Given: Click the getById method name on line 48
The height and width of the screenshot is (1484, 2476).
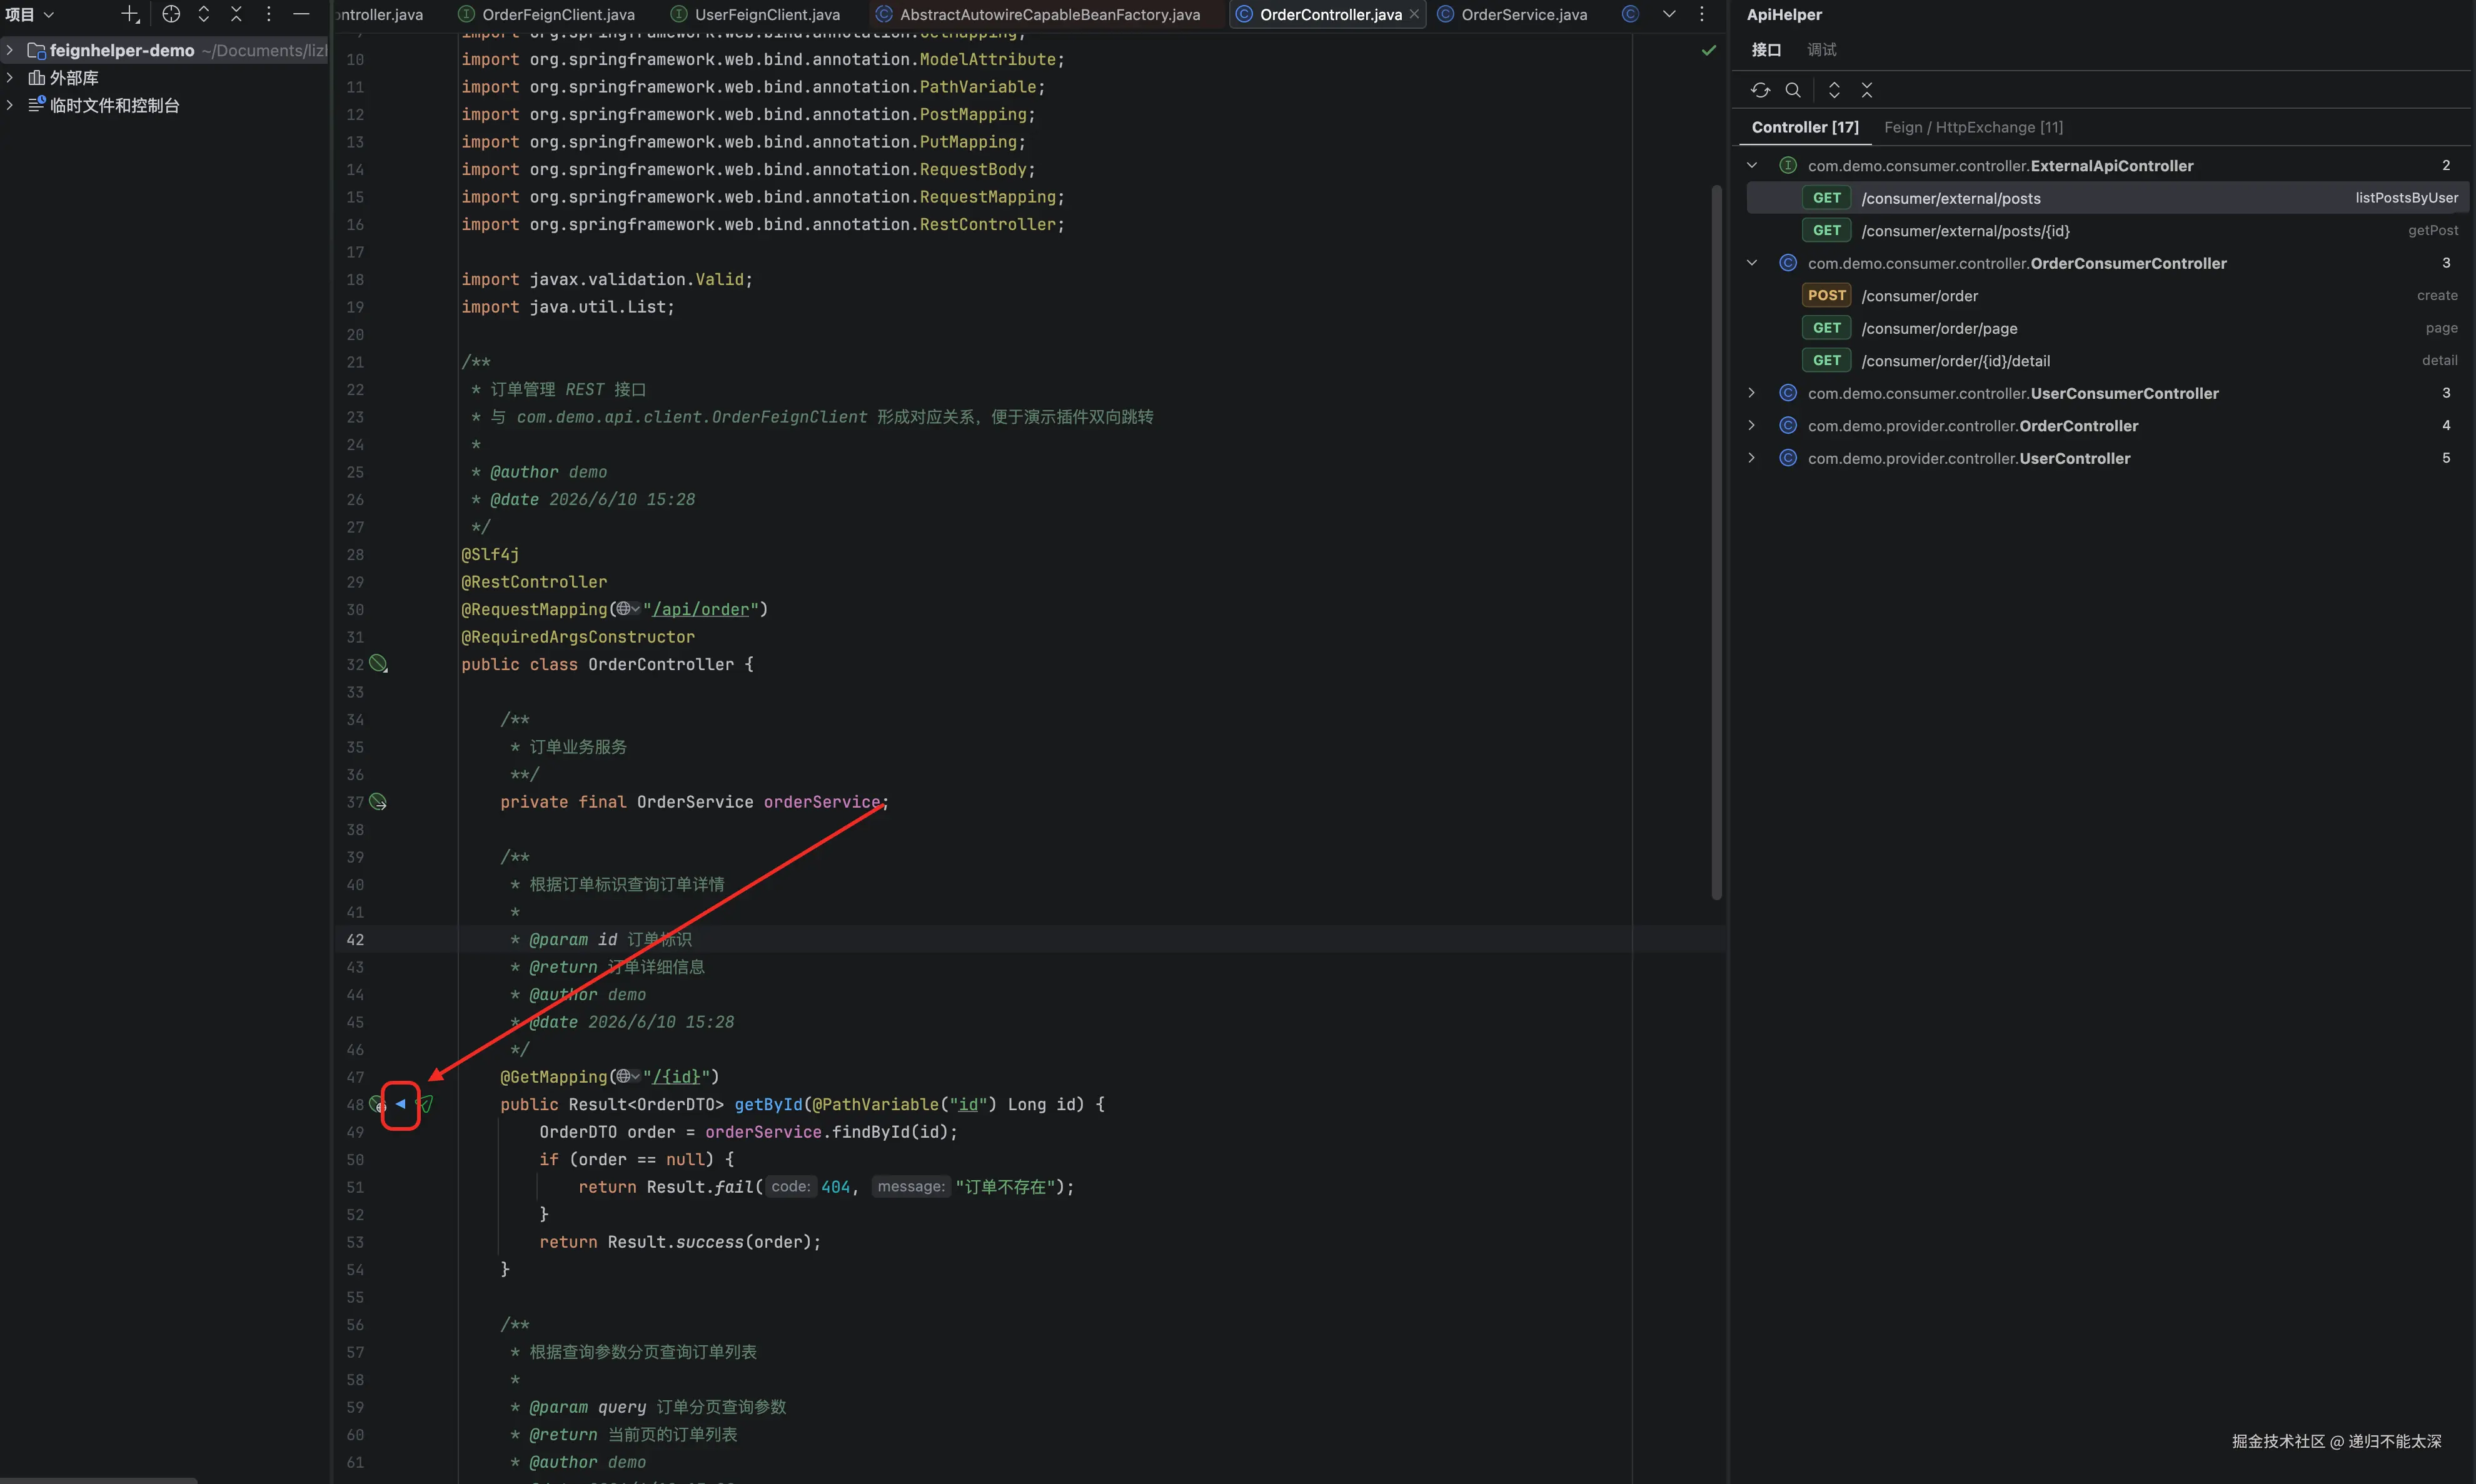Looking at the screenshot, I should tap(768, 1104).
